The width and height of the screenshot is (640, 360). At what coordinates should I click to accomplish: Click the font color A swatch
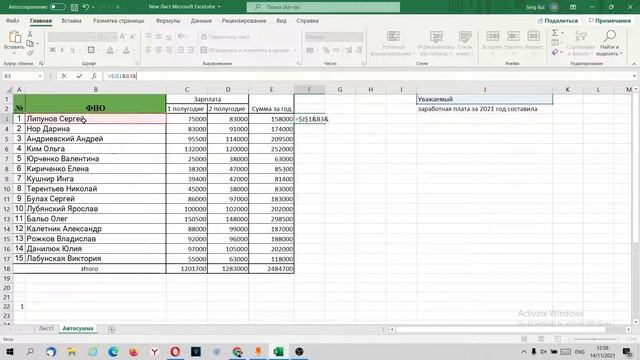(x=126, y=50)
